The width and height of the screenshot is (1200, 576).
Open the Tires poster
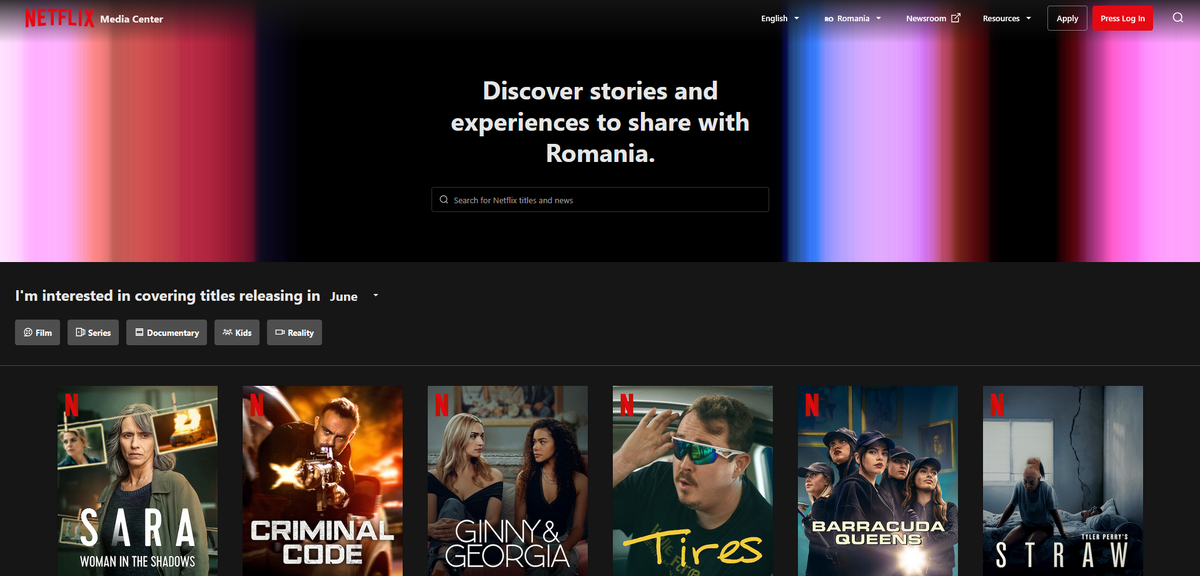[693, 481]
